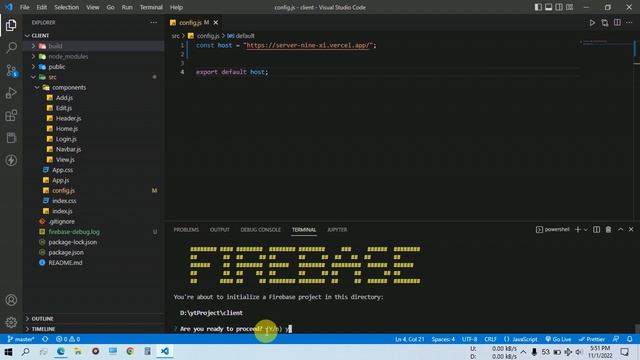Open the File menu

point(24,7)
